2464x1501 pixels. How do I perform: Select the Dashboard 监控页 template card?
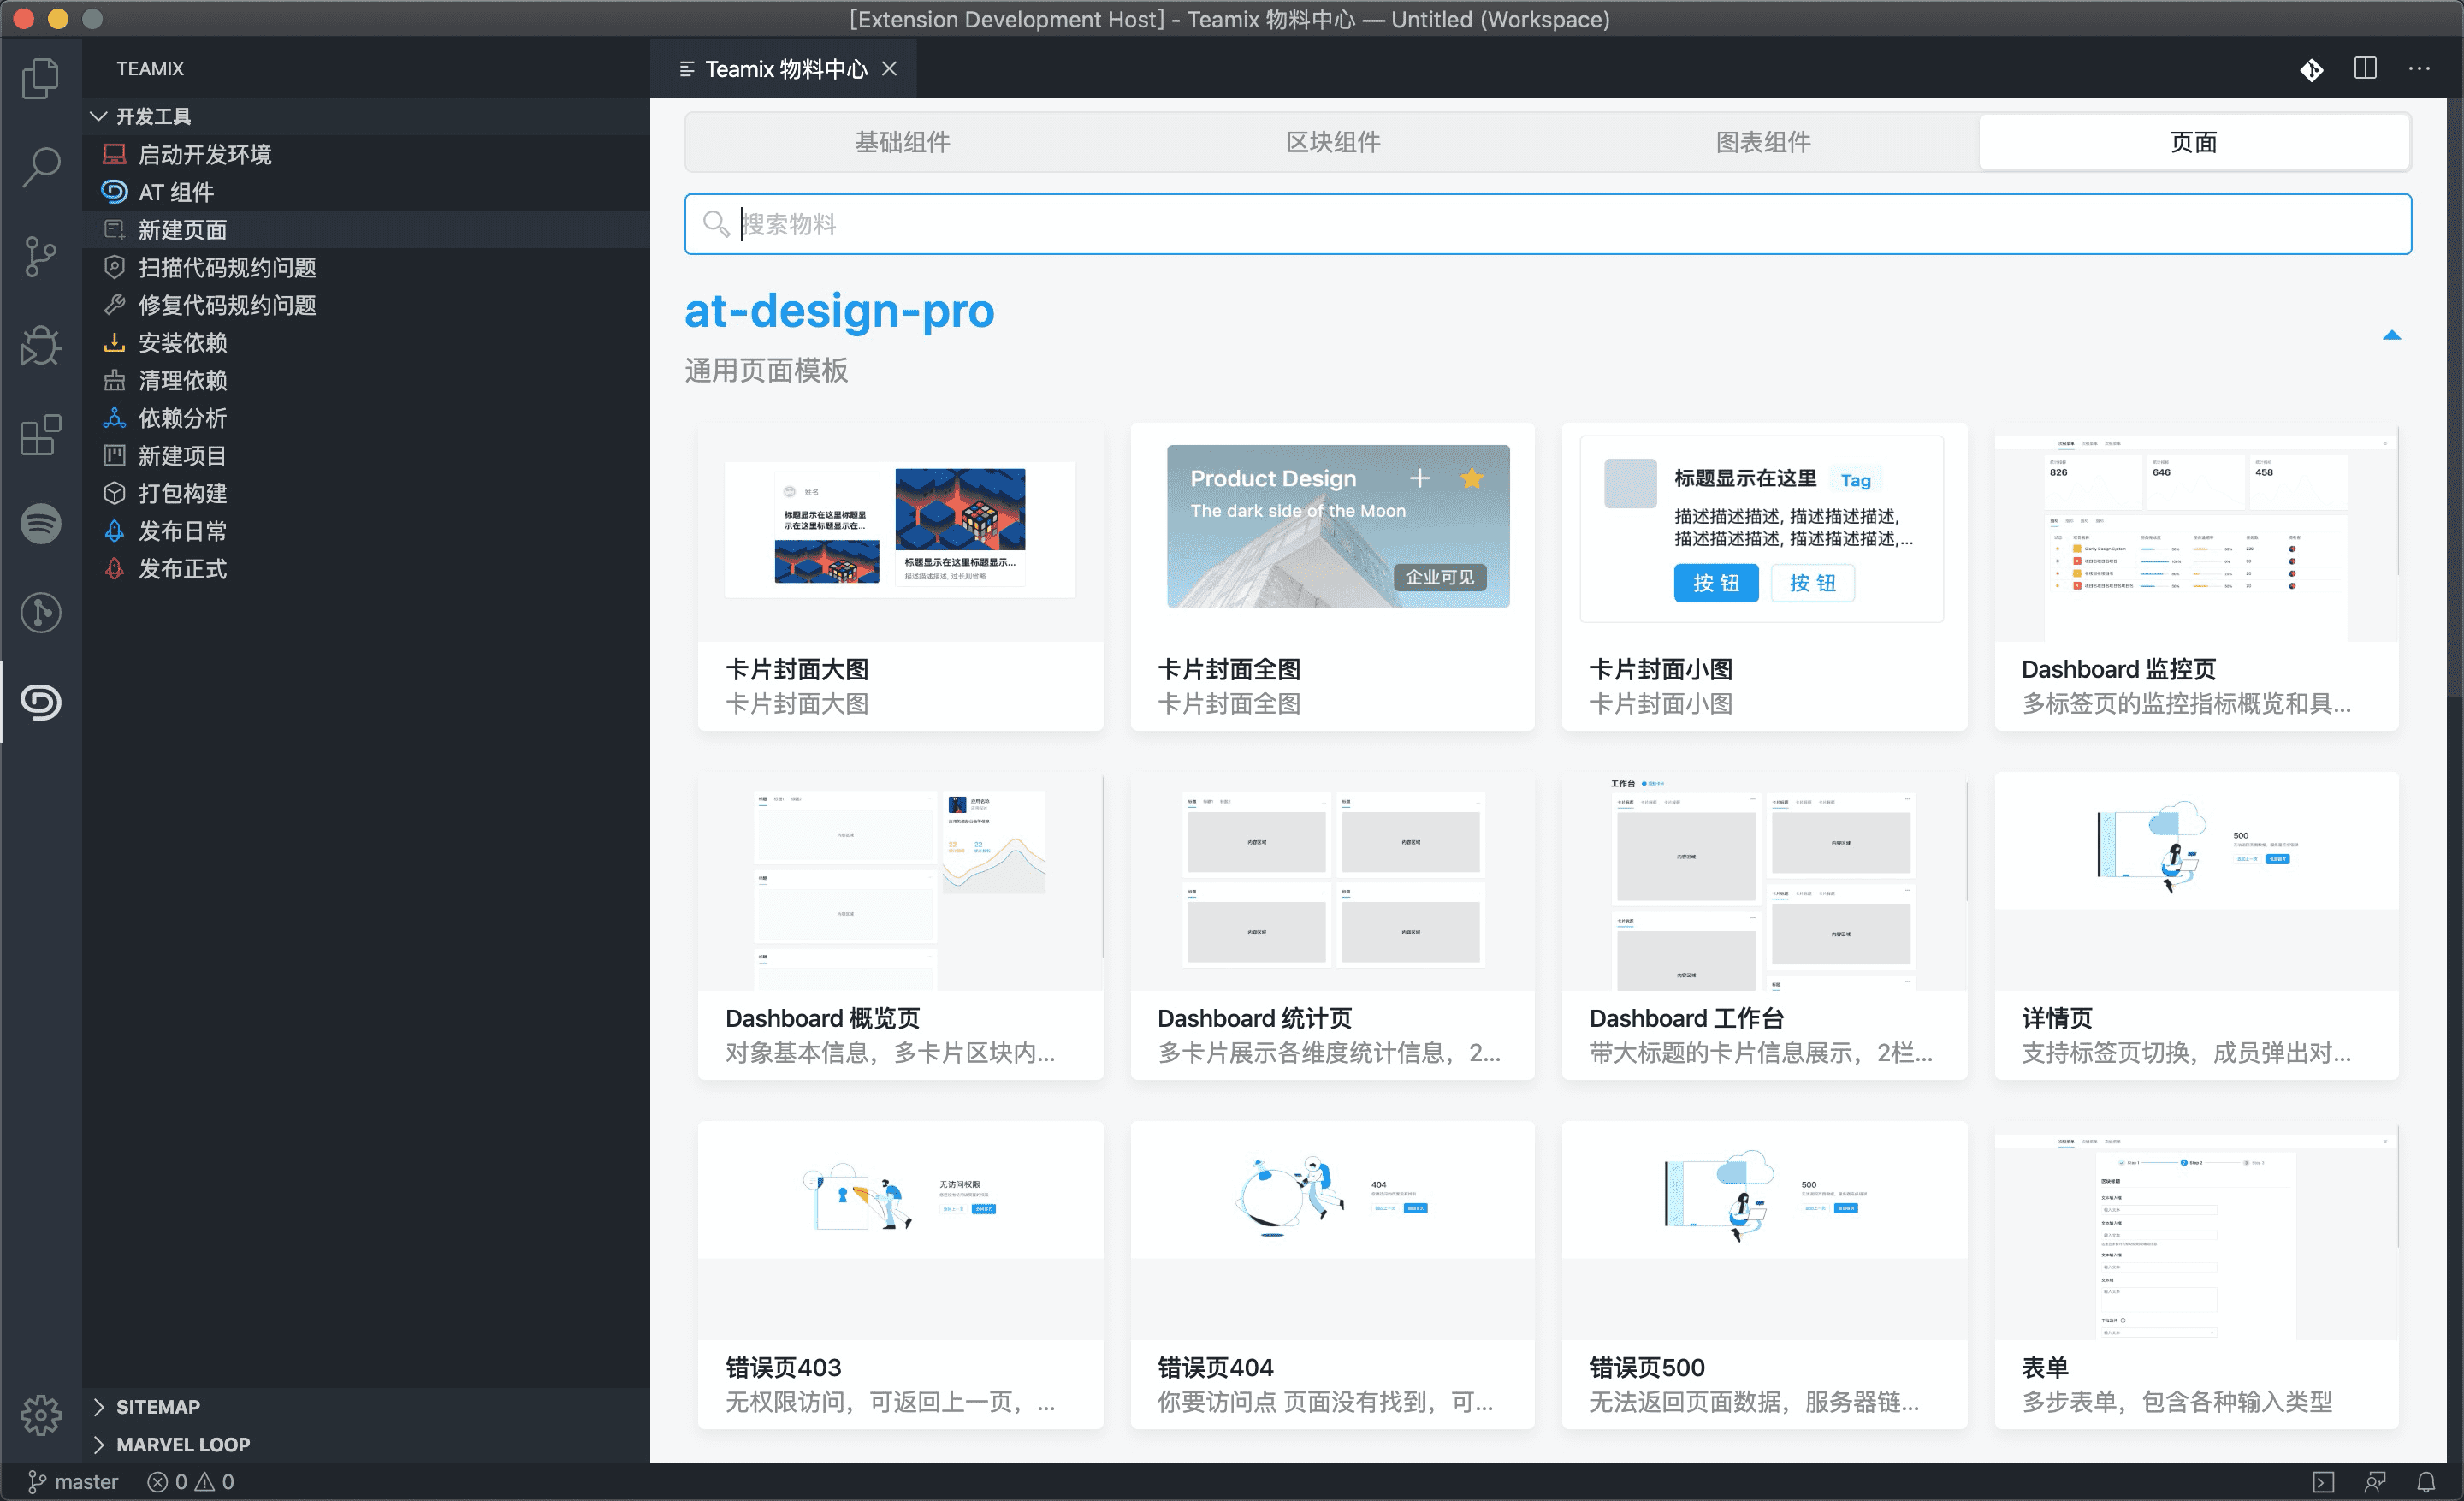click(2196, 577)
